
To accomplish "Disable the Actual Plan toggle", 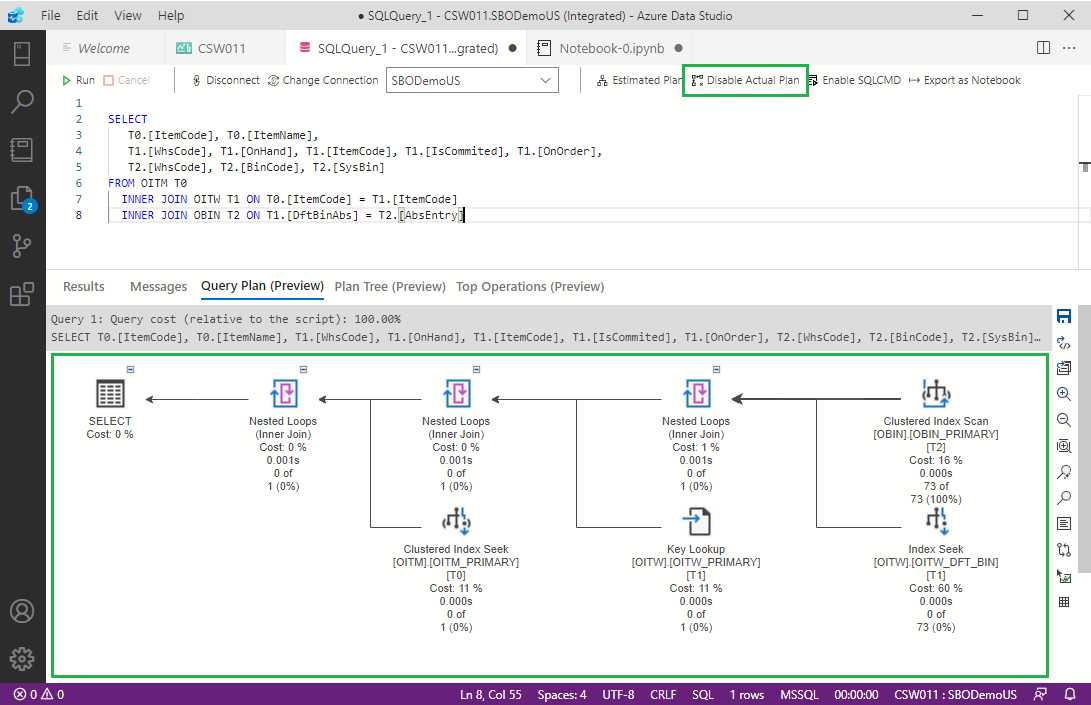I will pos(745,80).
